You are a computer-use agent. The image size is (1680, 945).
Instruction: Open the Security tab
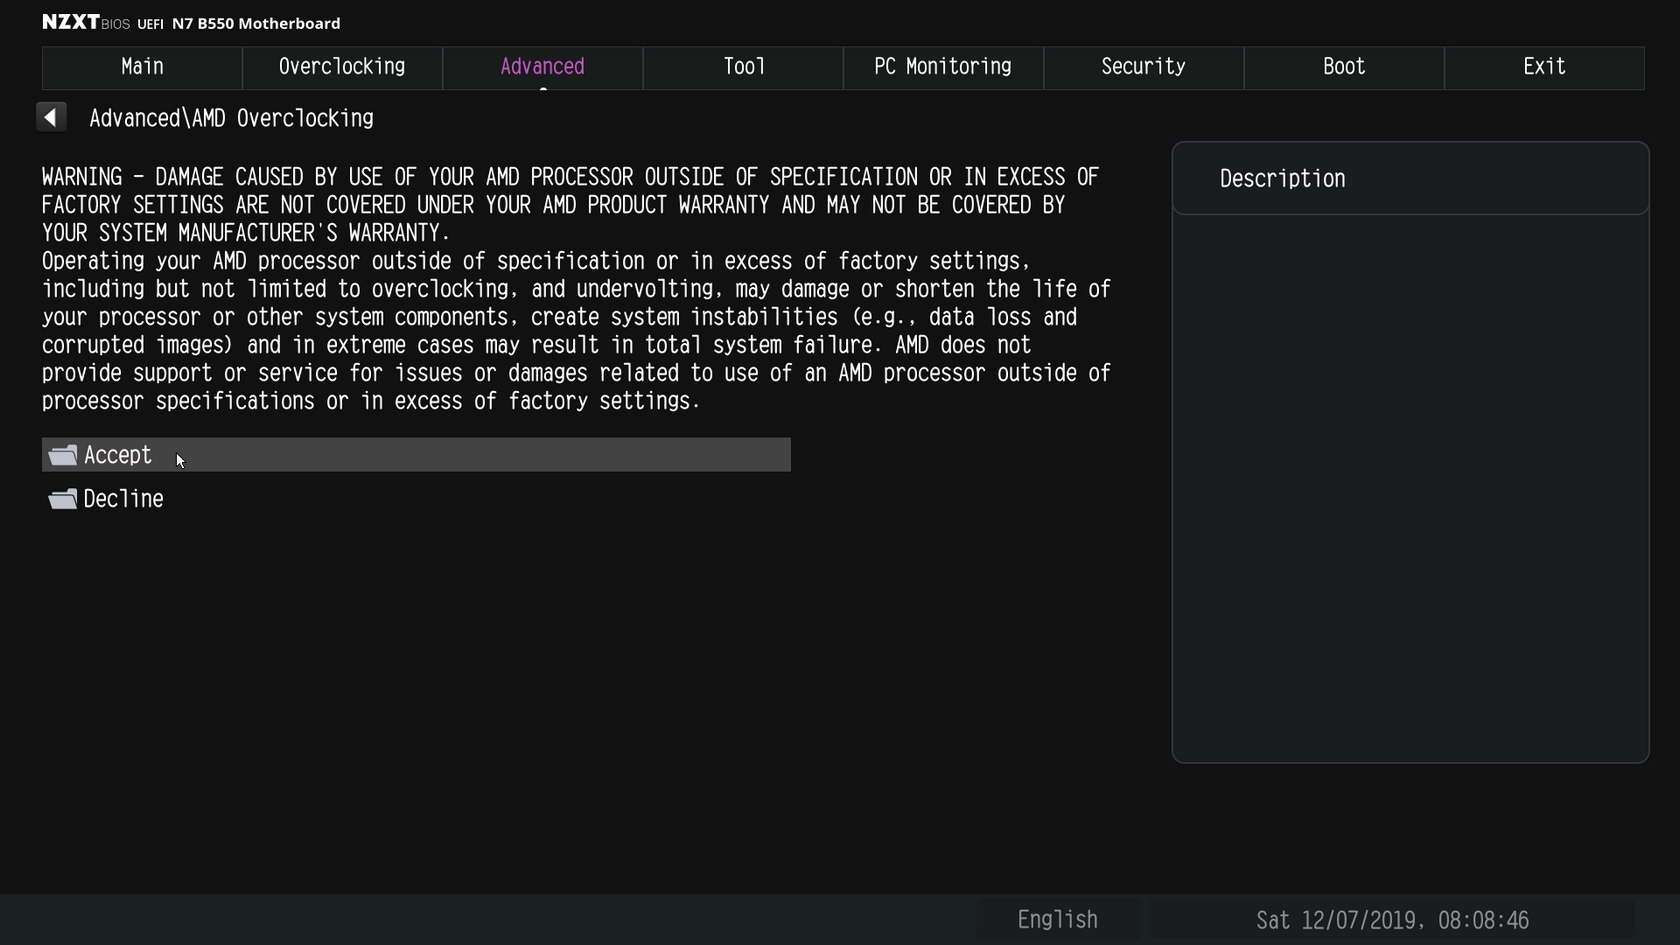pyautogui.click(x=1143, y=67)
